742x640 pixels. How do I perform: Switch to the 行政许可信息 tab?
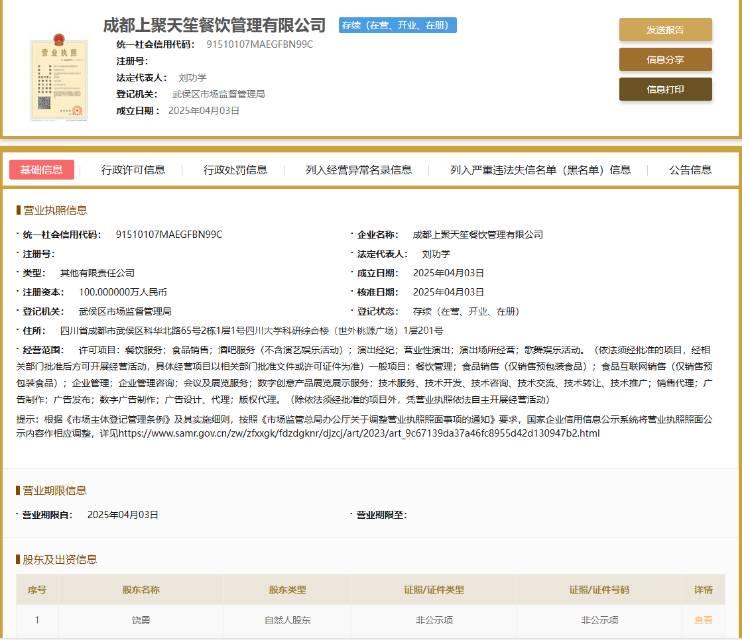point(133,170)
